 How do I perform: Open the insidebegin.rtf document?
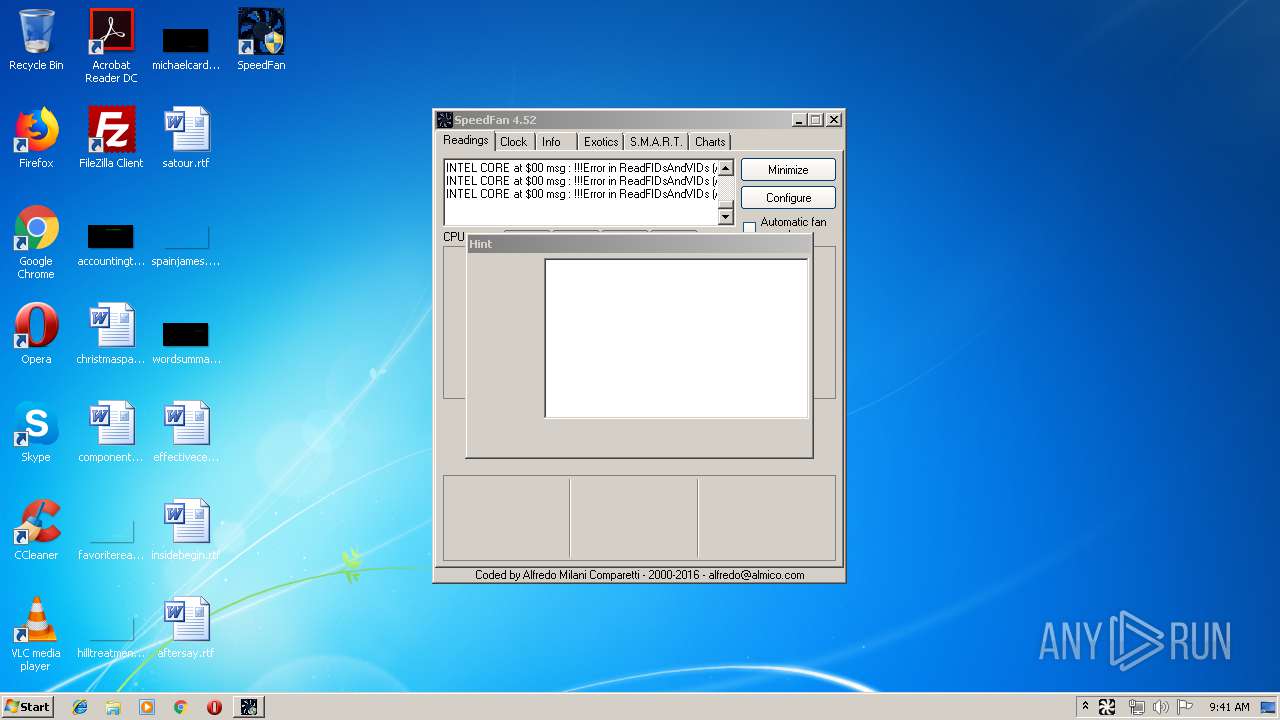pyautogui.click(x=186, y=530)
